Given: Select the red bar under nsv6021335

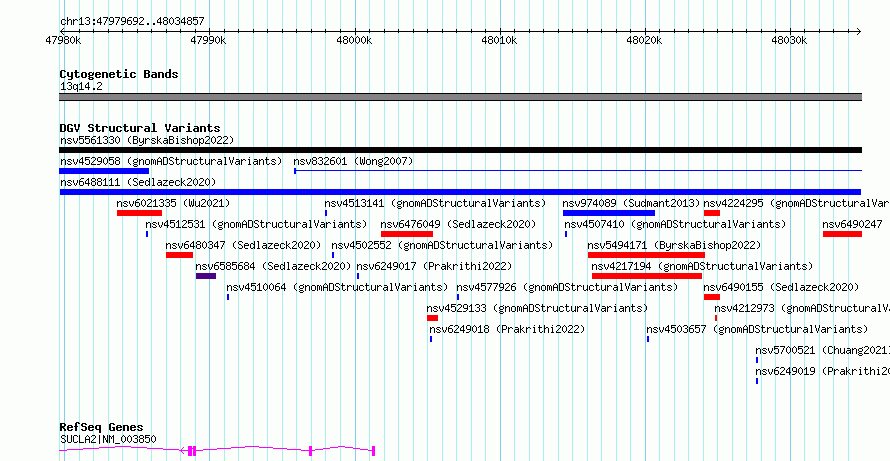Looking at the screenshot, I should (x=140, y=213).
